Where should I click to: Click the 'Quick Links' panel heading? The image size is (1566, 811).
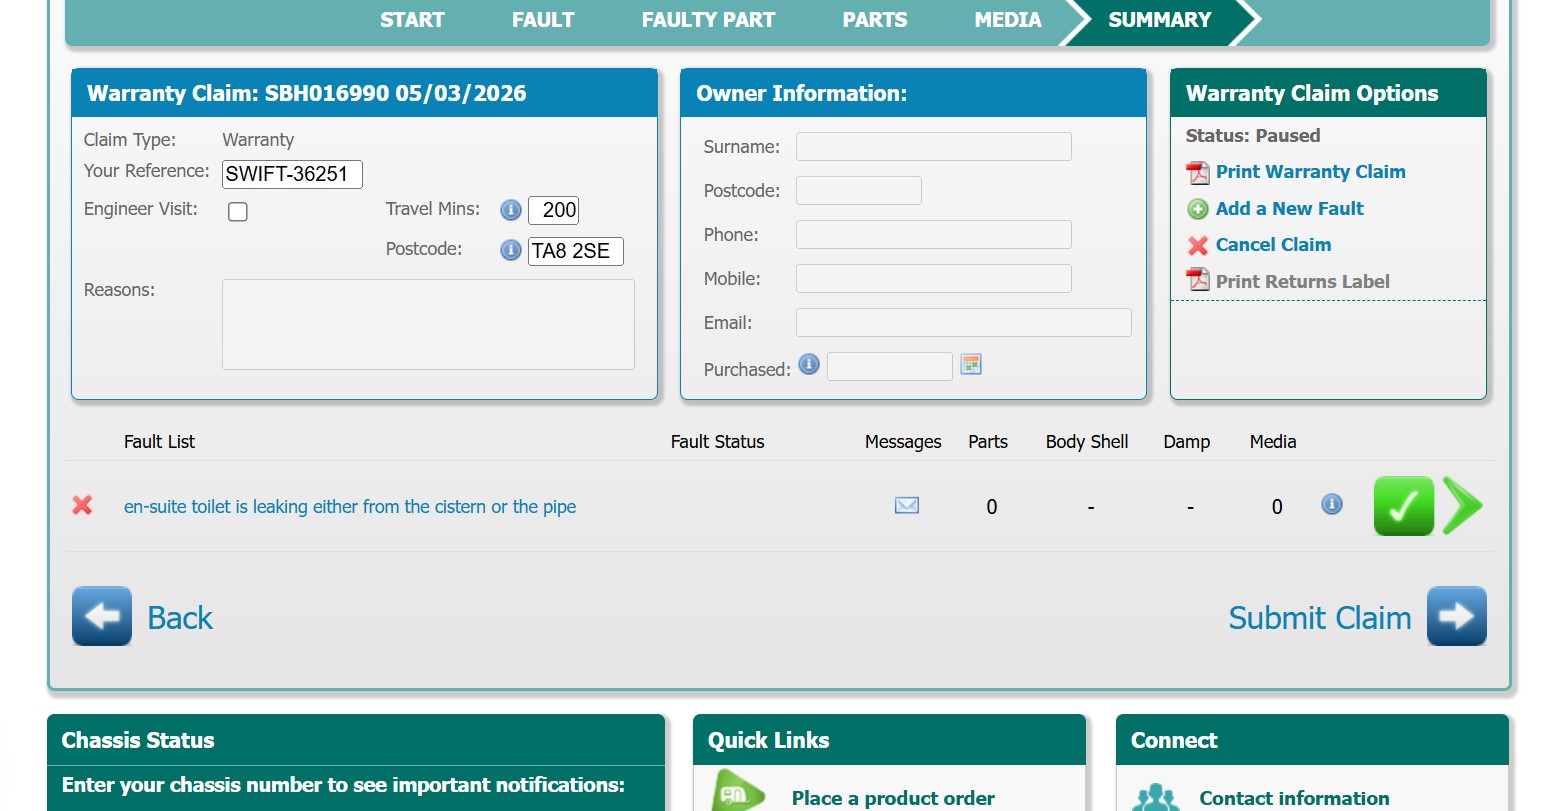(x=769, y=741)
